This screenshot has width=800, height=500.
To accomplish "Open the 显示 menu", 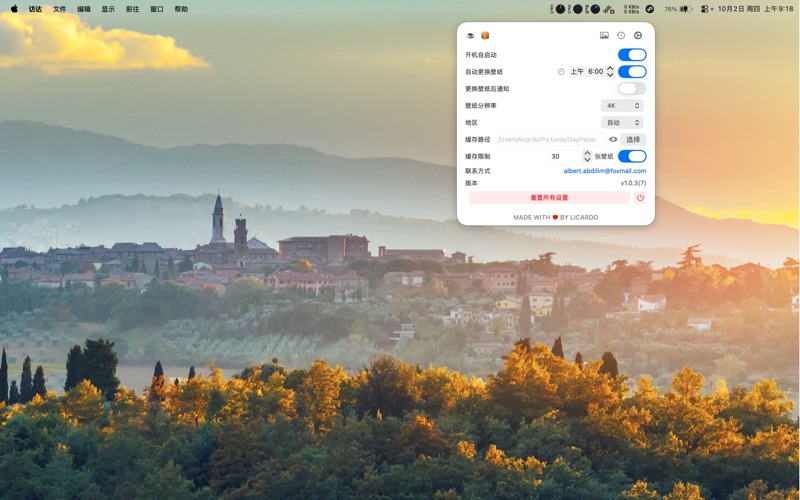I will tap(108, 9).
